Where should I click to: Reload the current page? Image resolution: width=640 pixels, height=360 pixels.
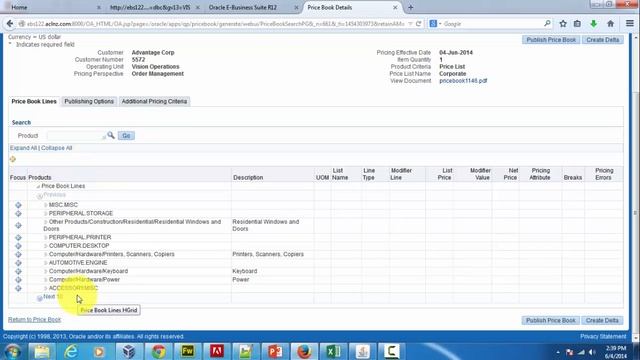point(419,24)
